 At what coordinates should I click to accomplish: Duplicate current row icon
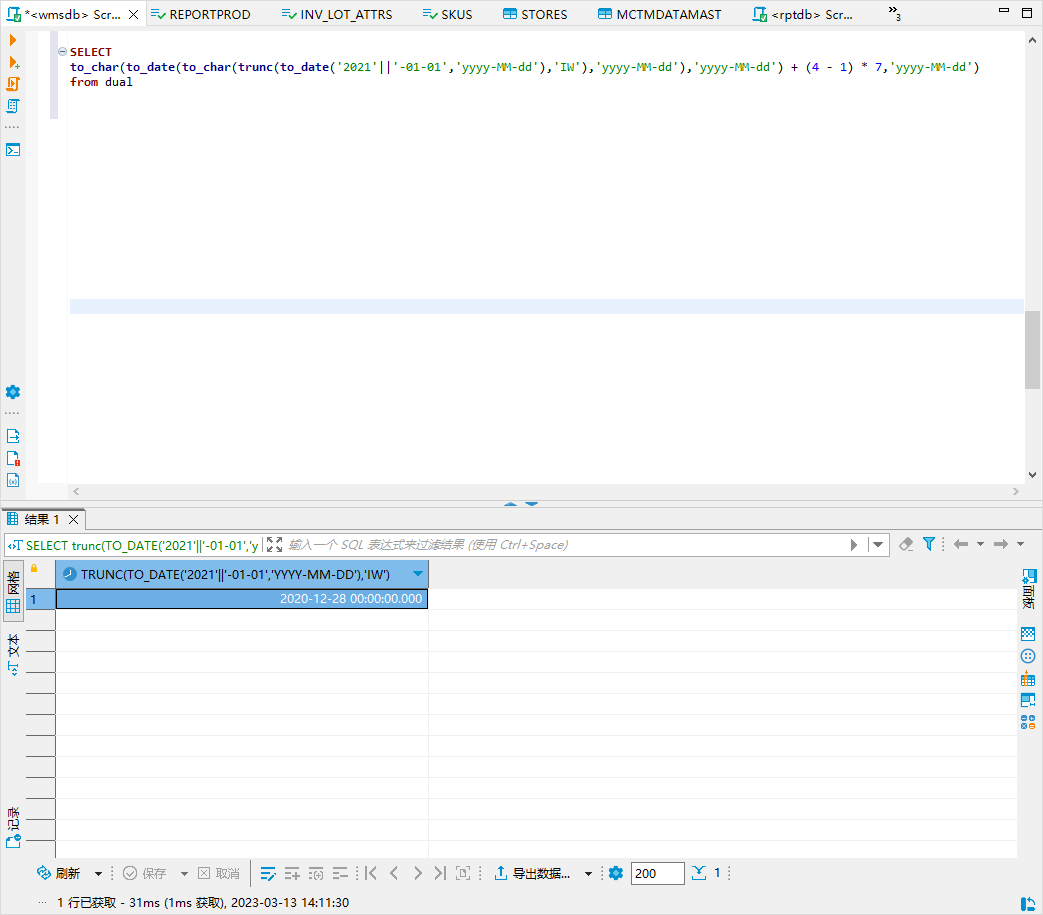316,873
